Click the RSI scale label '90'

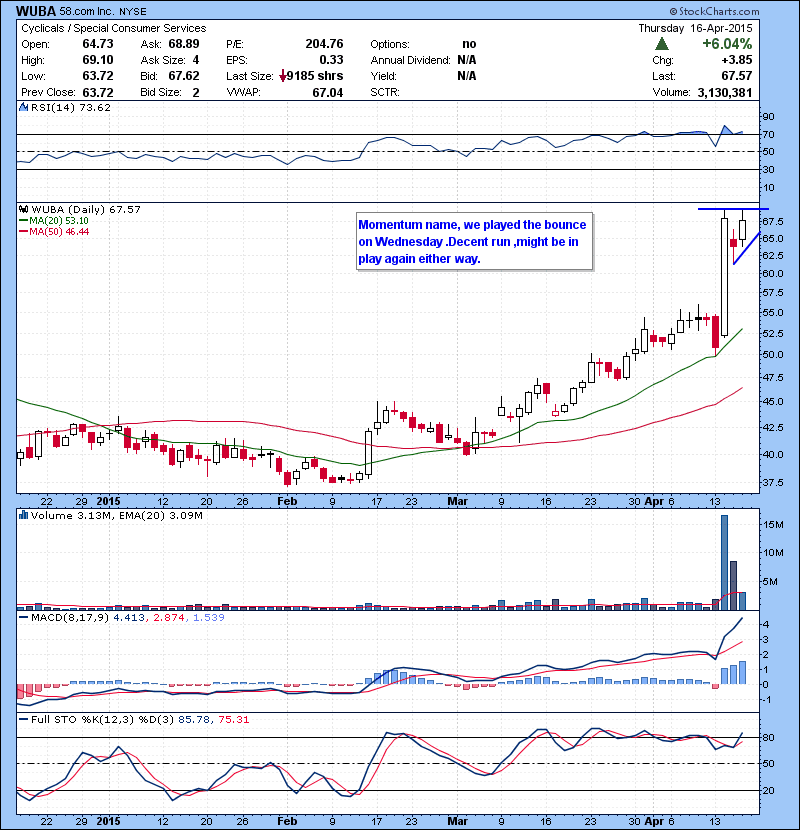click(768, 116)
